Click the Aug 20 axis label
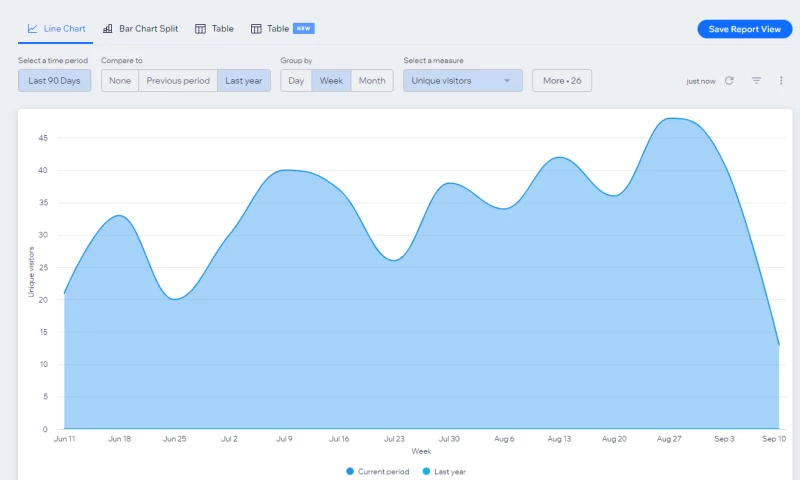This screenshot has width=800, height=480. (x=614, y=439)
